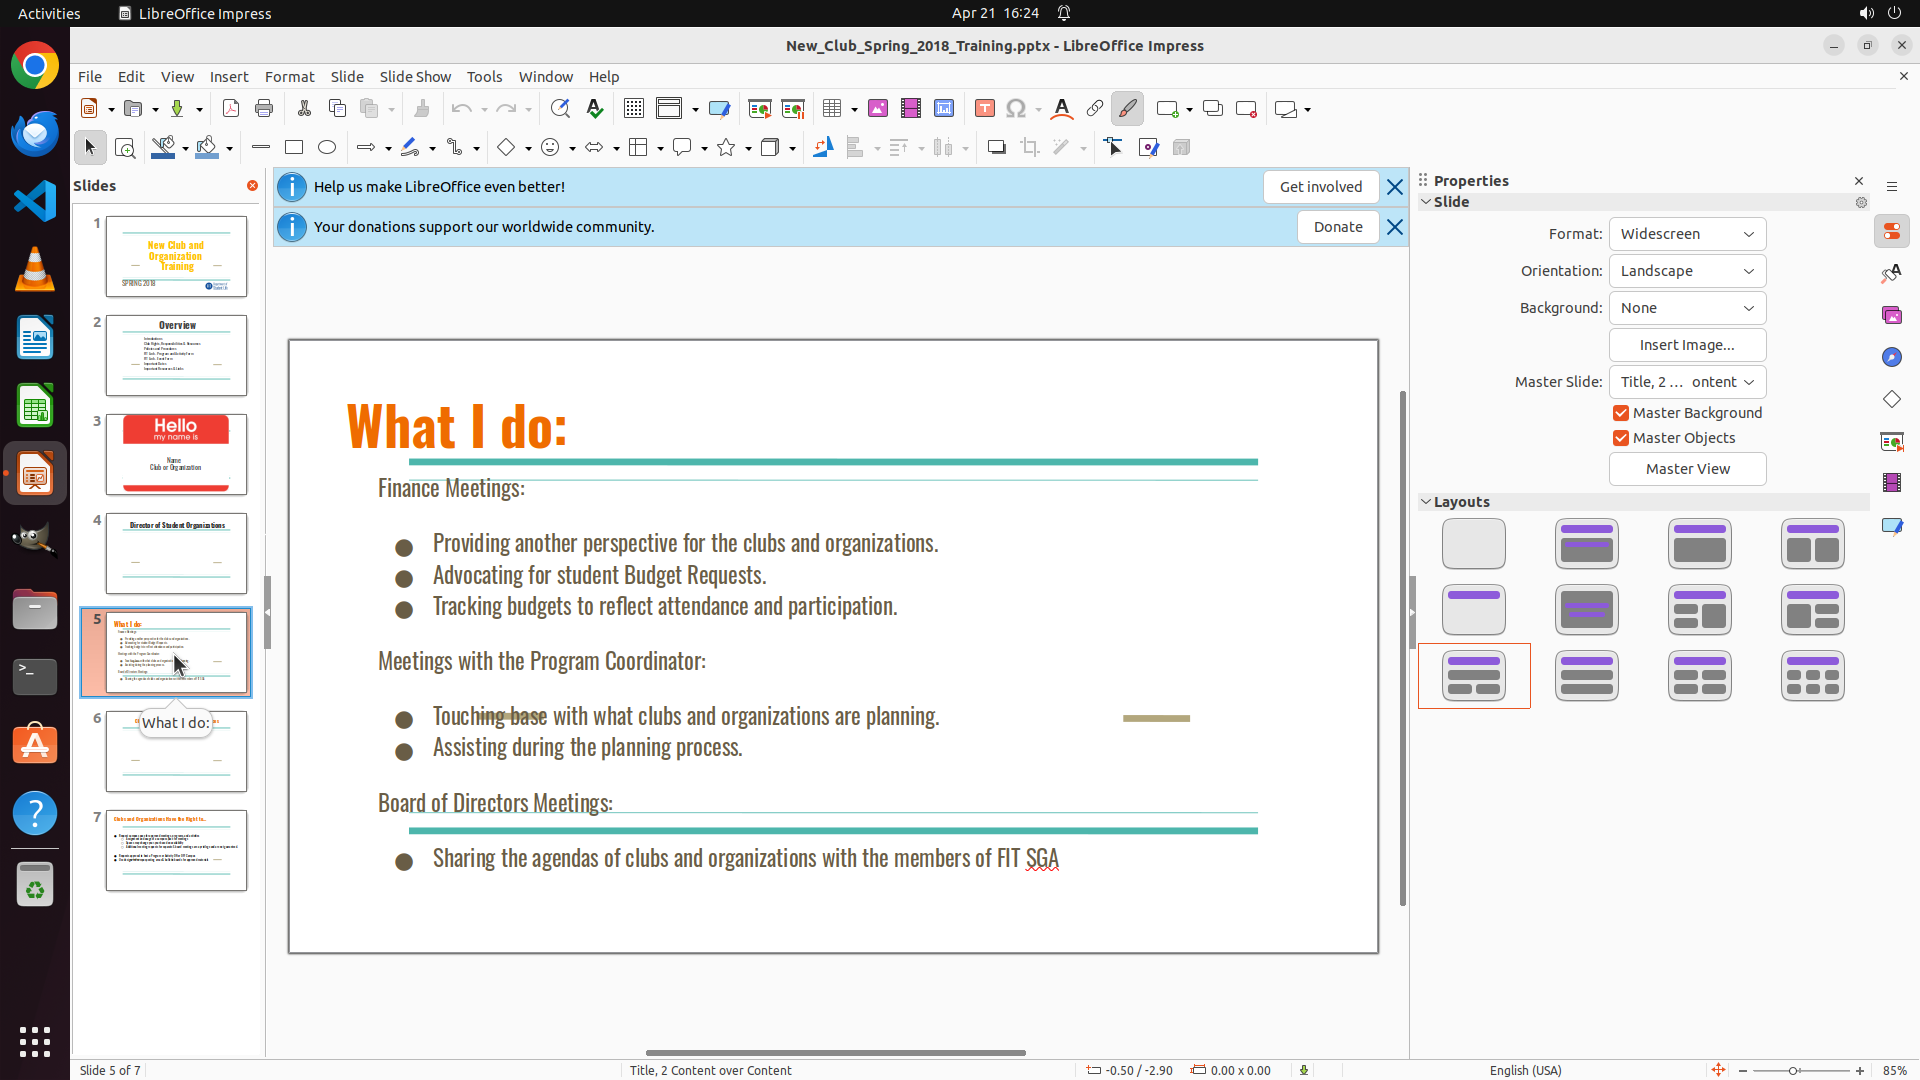
Task: Open the Slide Show menu
Action: pyautogui.click(x=415, y=77)
